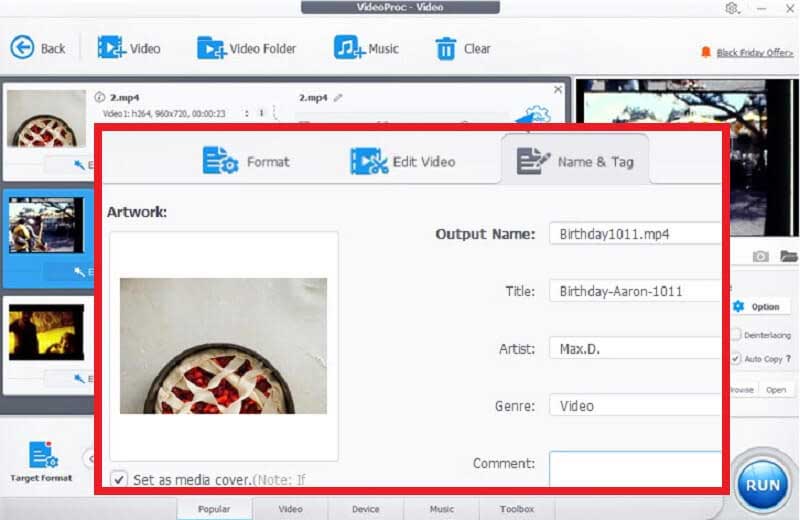Select the Name & Tag tab
800x520 pixels.
(575, 161)
